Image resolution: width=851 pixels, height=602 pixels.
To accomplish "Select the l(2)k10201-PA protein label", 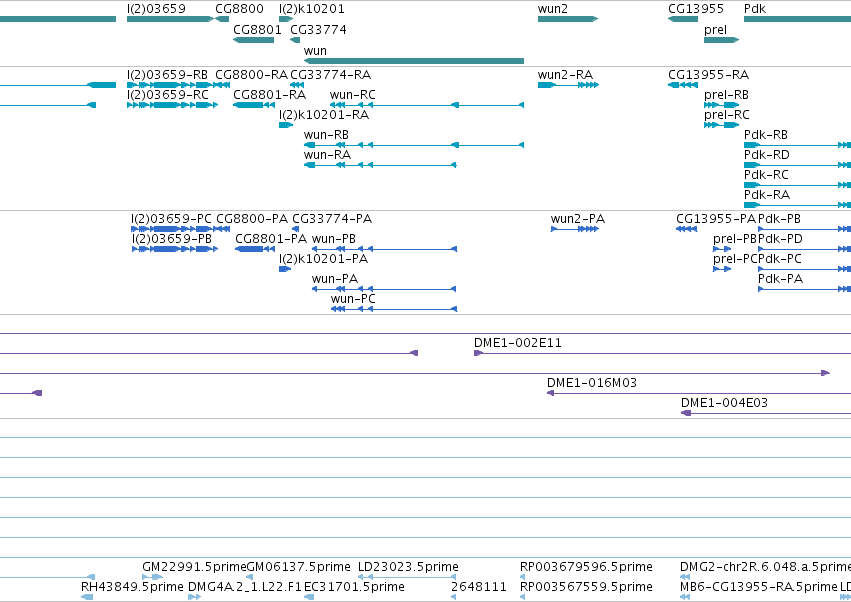I will [323, 259].
